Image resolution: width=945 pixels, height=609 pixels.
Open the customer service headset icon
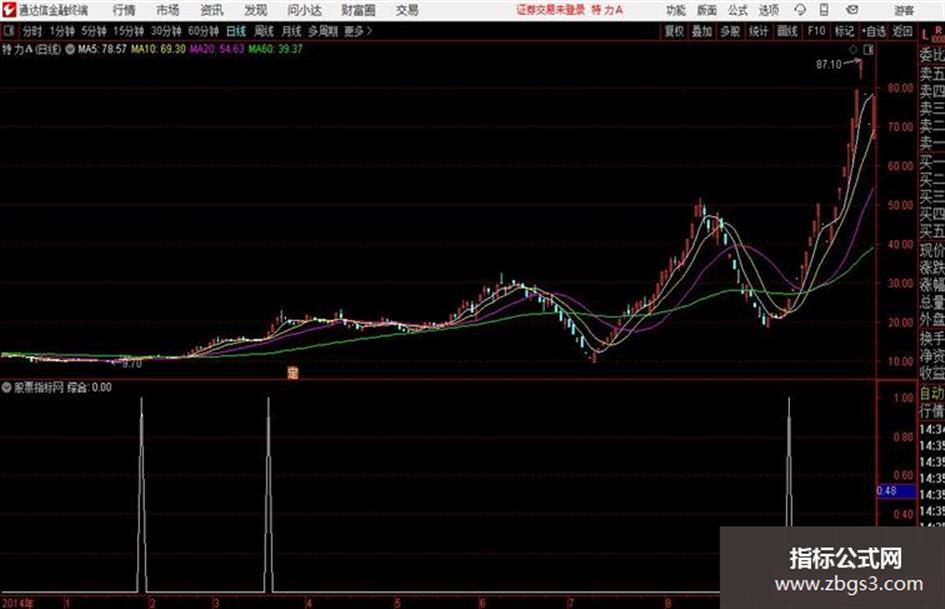click(800, 10)
